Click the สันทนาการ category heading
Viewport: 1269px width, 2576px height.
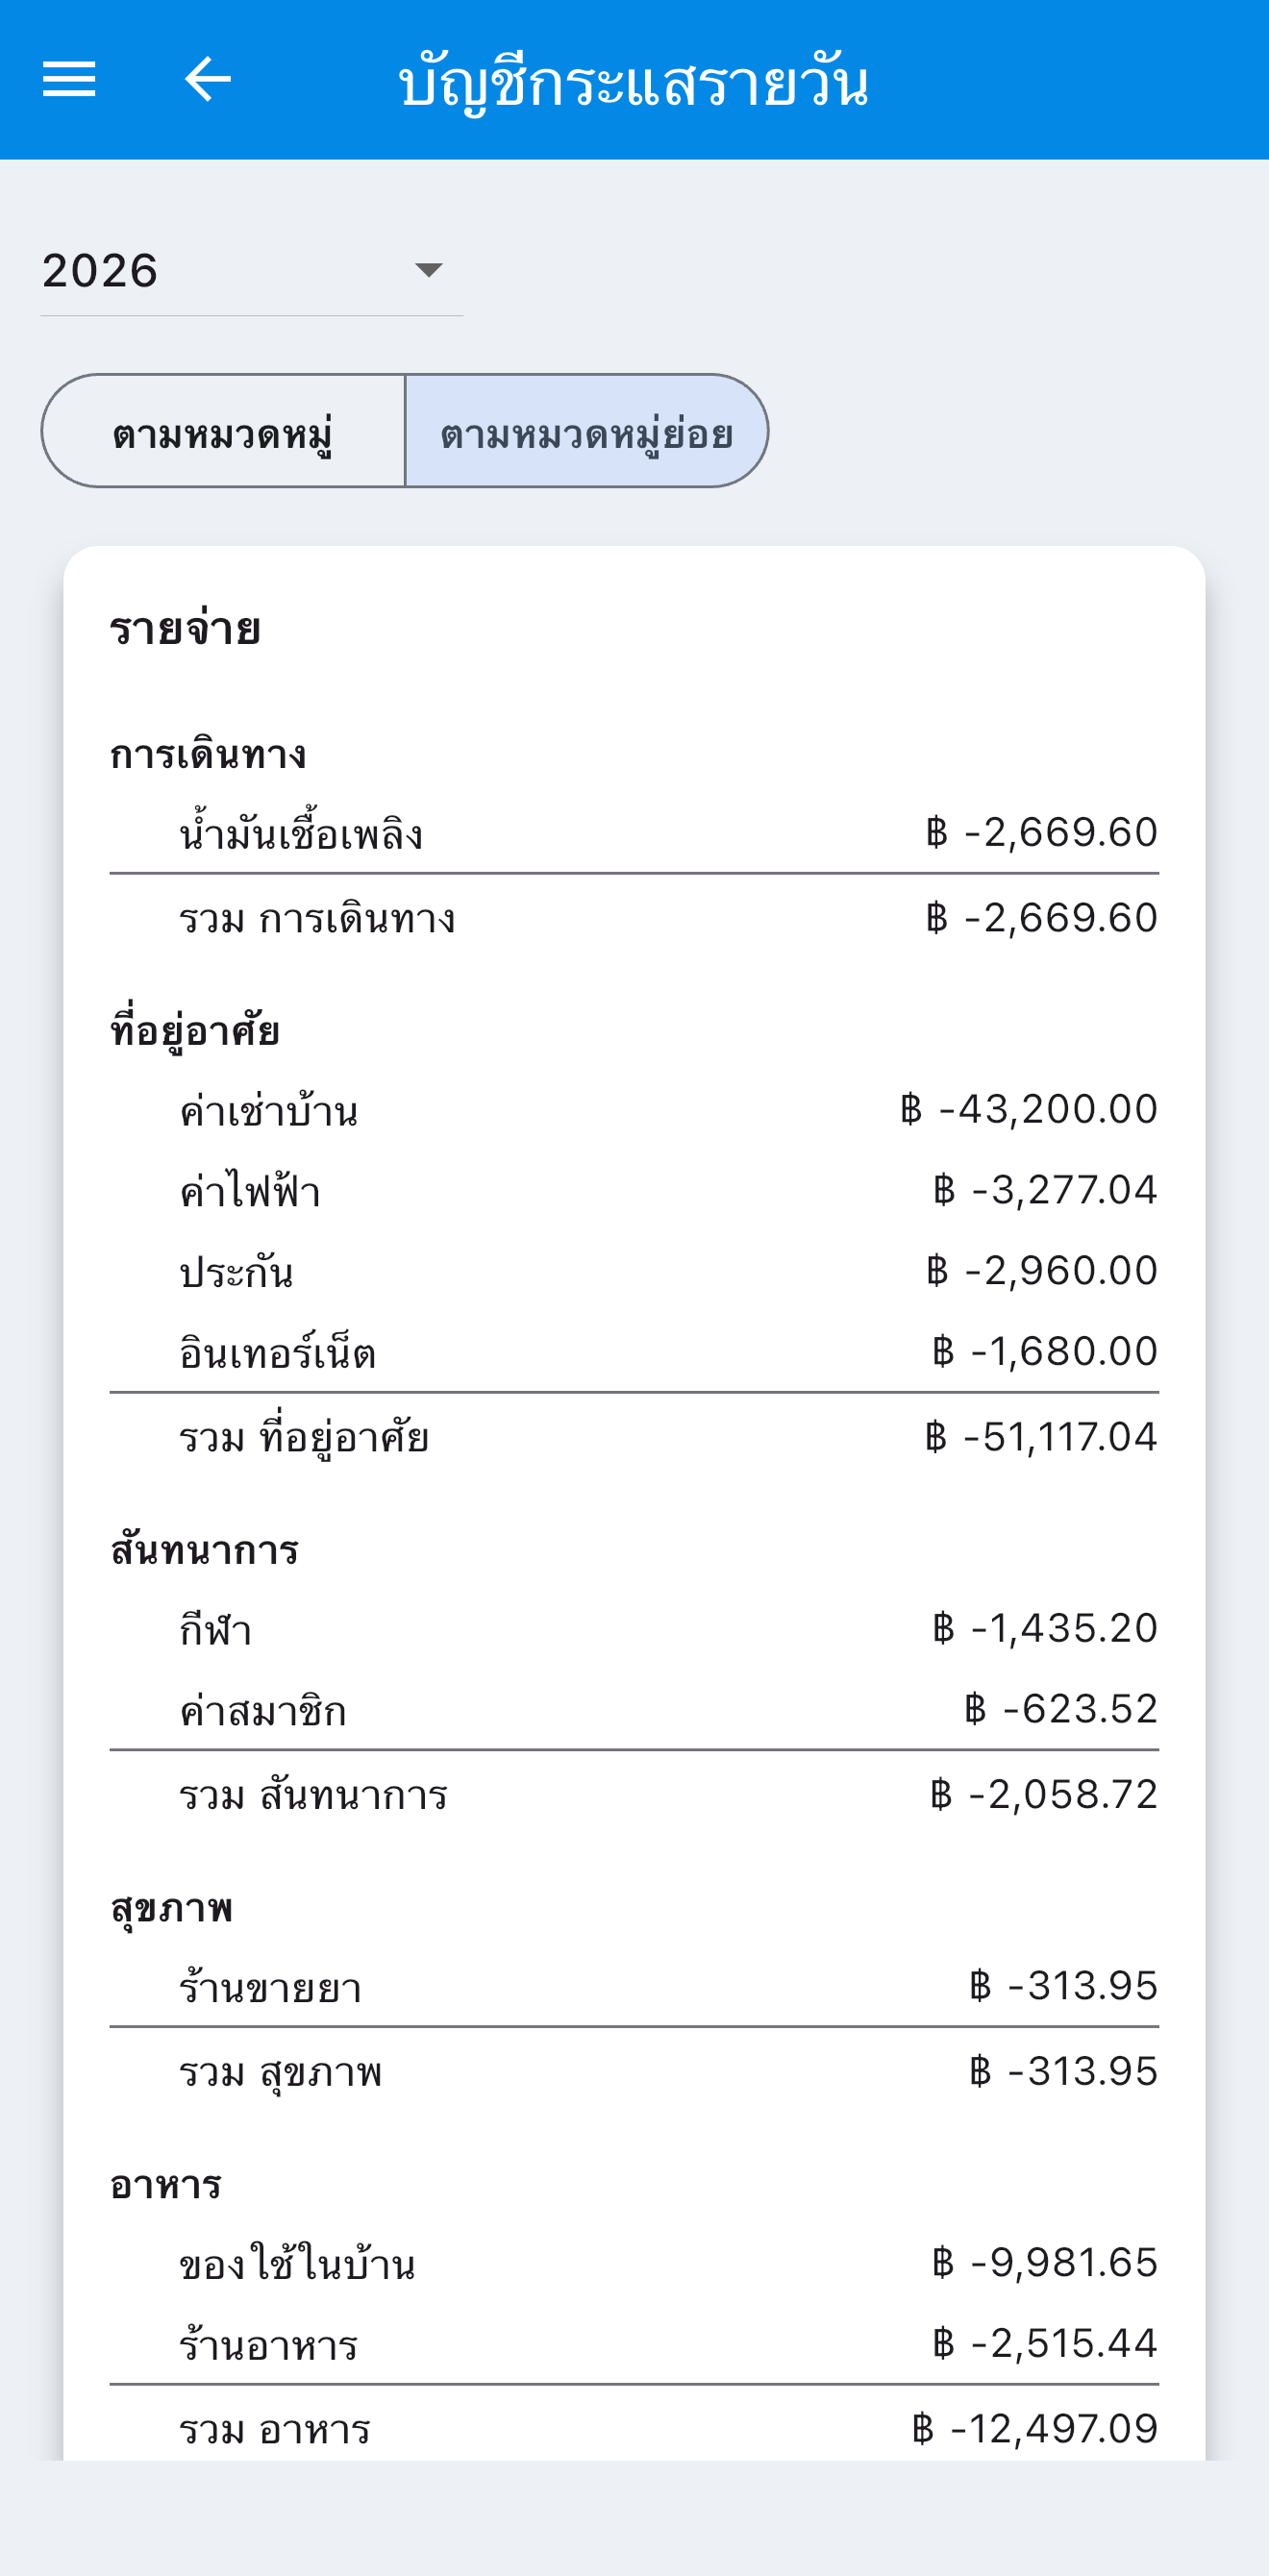click(205, 1550)
